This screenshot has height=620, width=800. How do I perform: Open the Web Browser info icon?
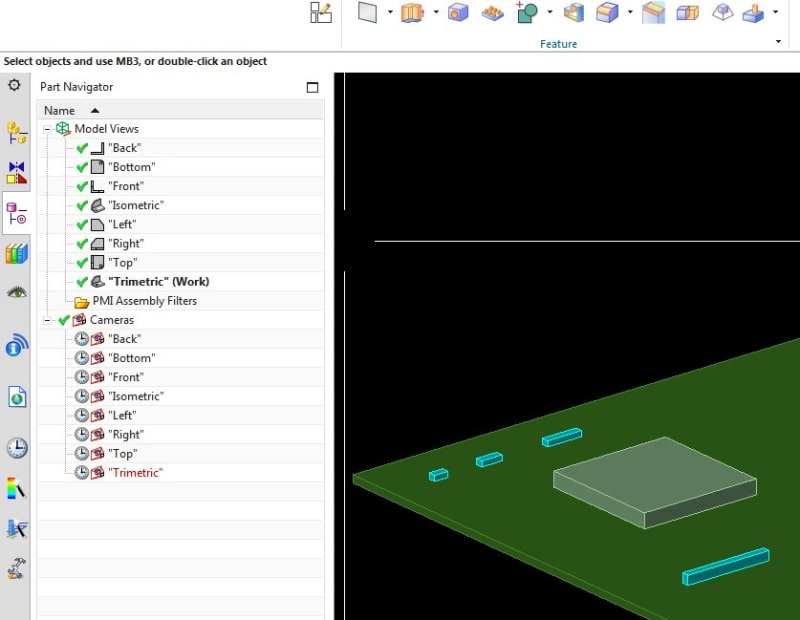point(17,345)
